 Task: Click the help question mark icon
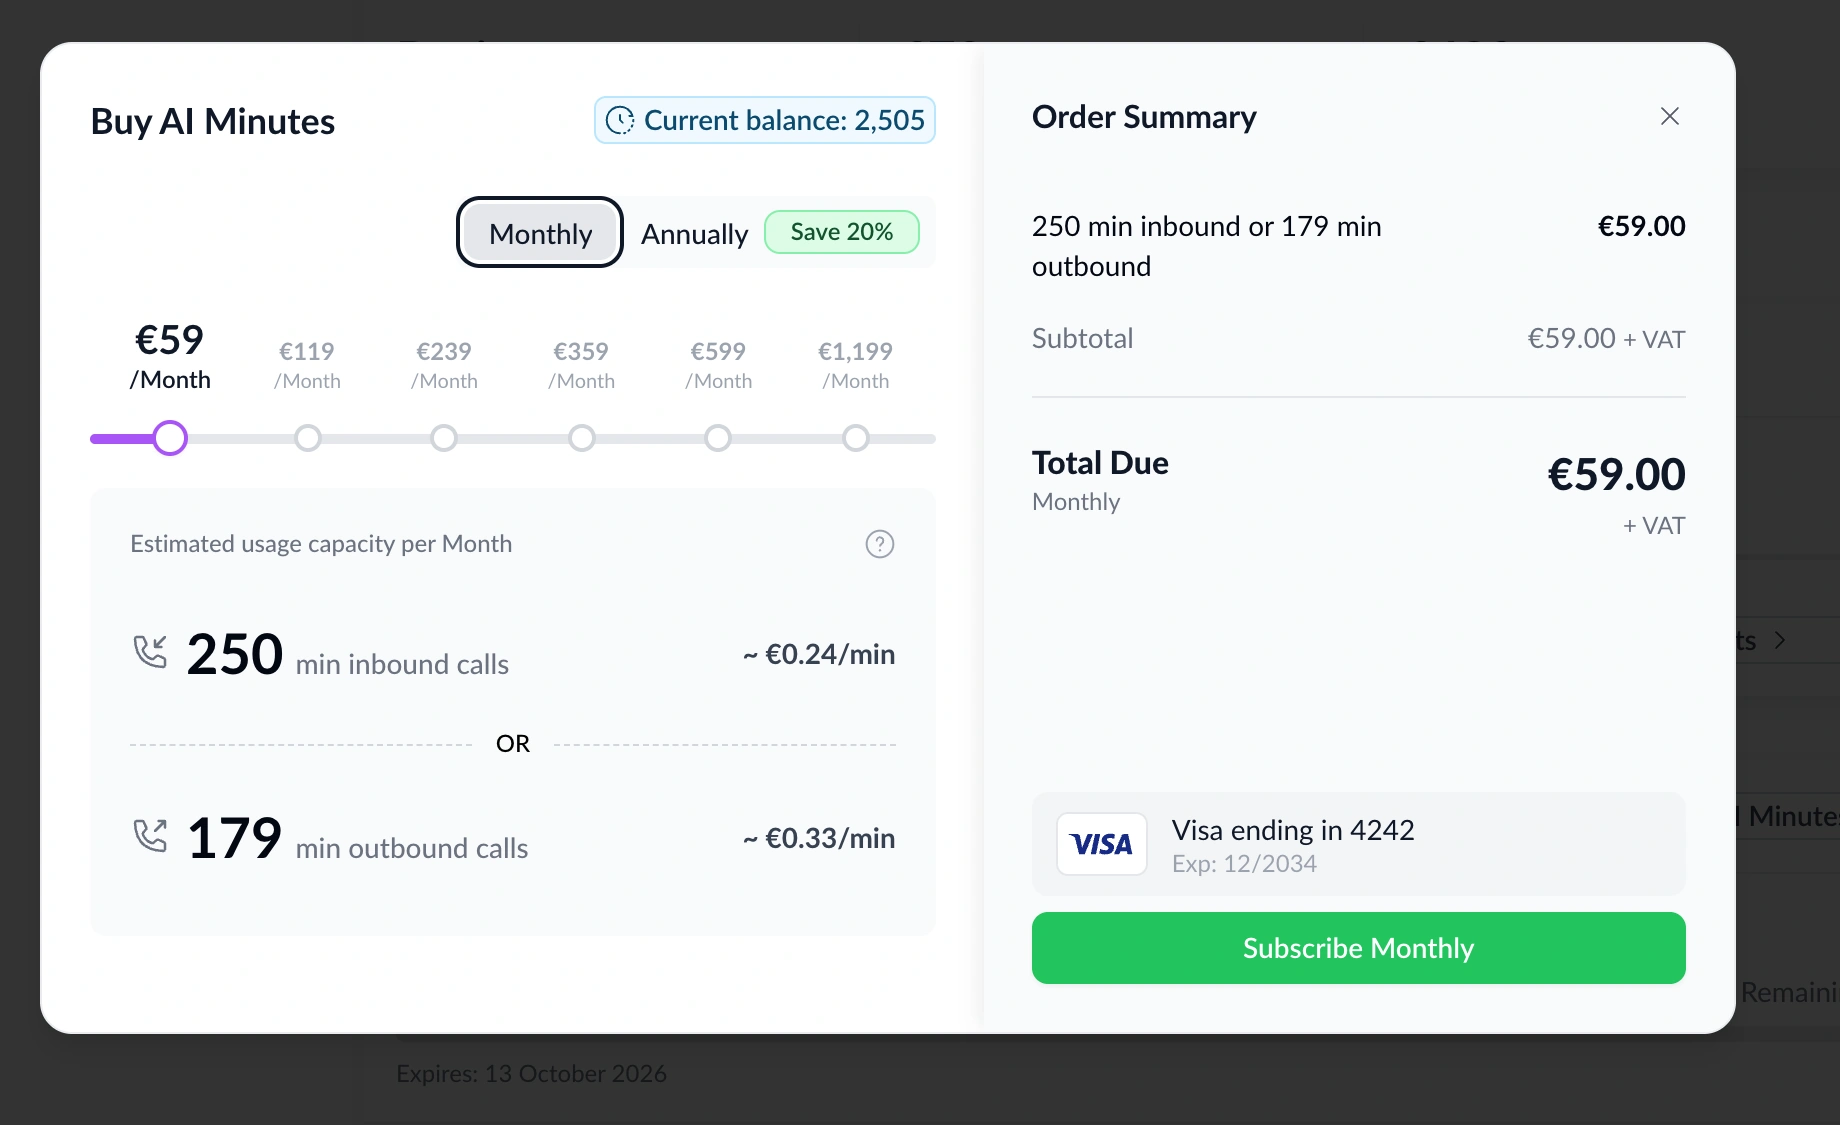pos(879,544)
